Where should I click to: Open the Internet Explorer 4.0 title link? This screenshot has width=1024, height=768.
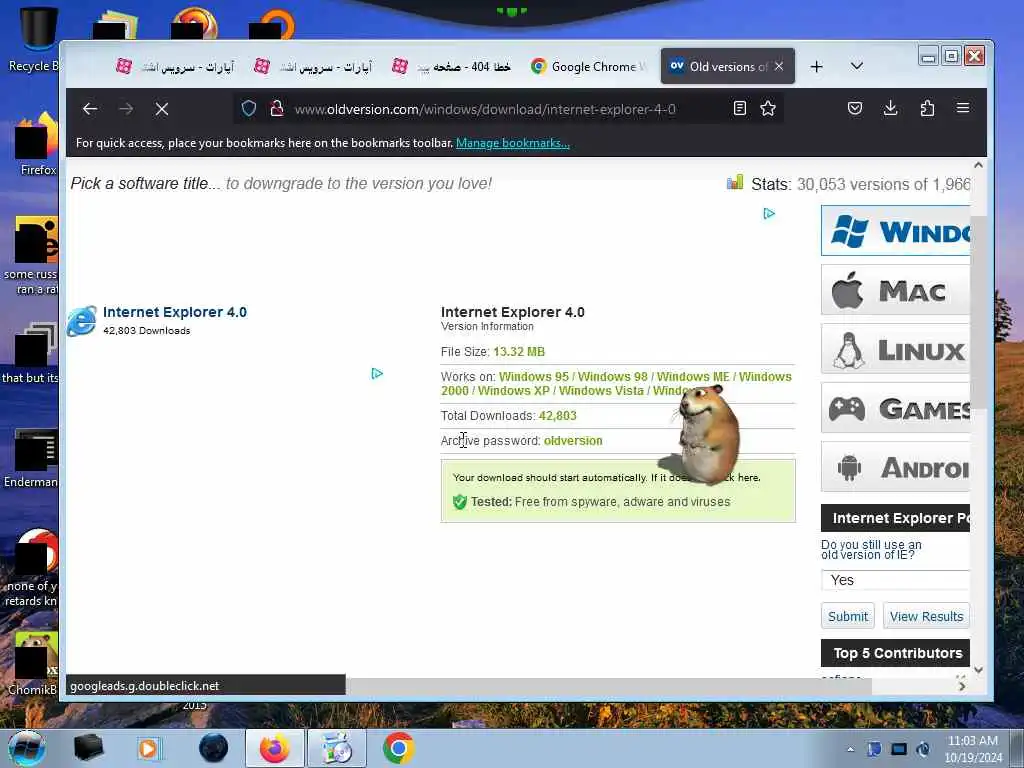tap(175, 312)
